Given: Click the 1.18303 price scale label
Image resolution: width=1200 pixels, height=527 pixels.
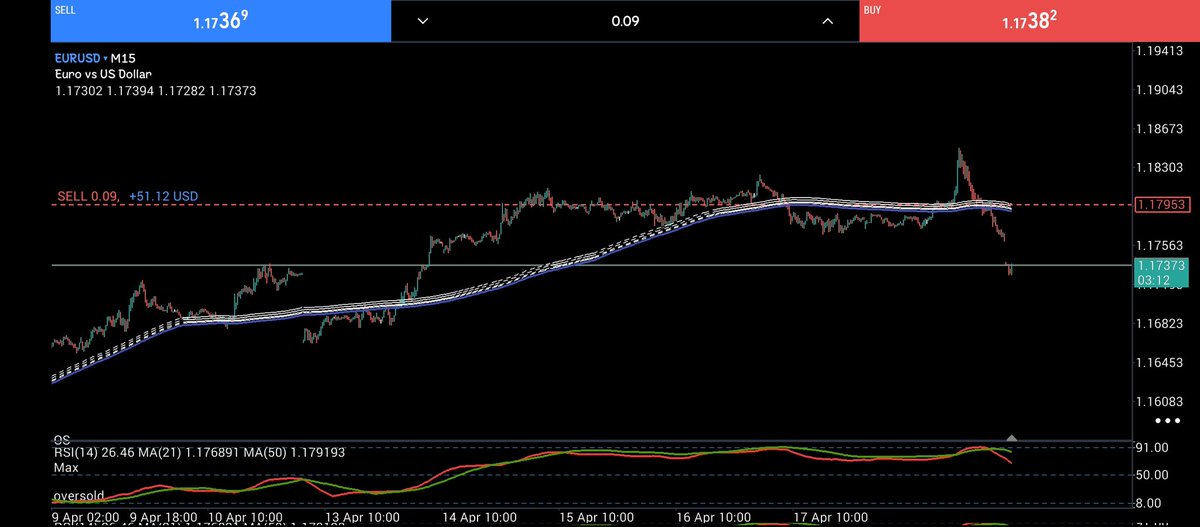Looking at the screenshot, I should click(x=1160, y=167).
